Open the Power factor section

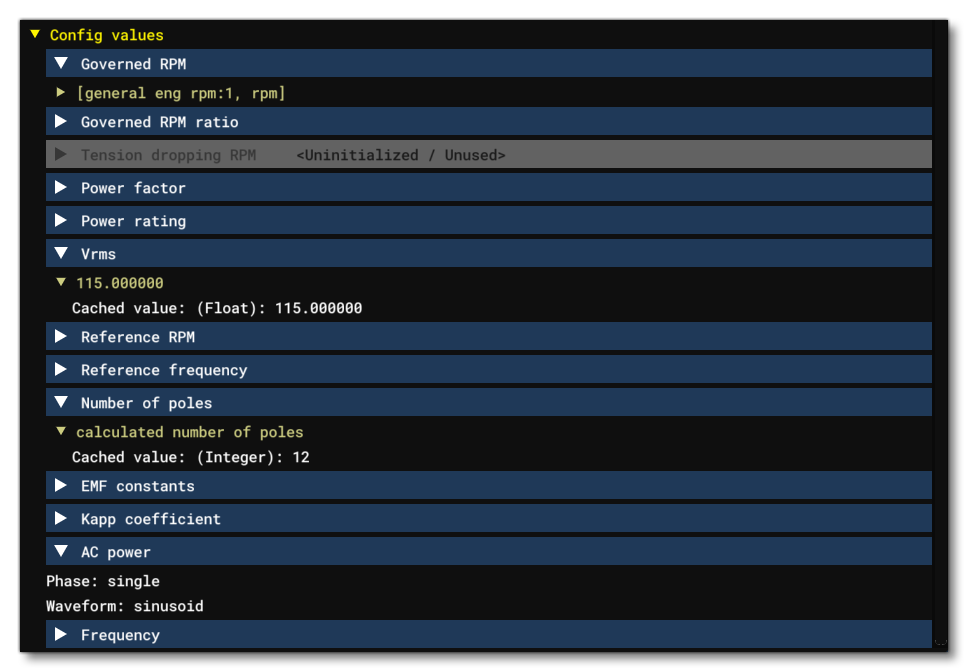pyautogui.click(x=60, y=187)
